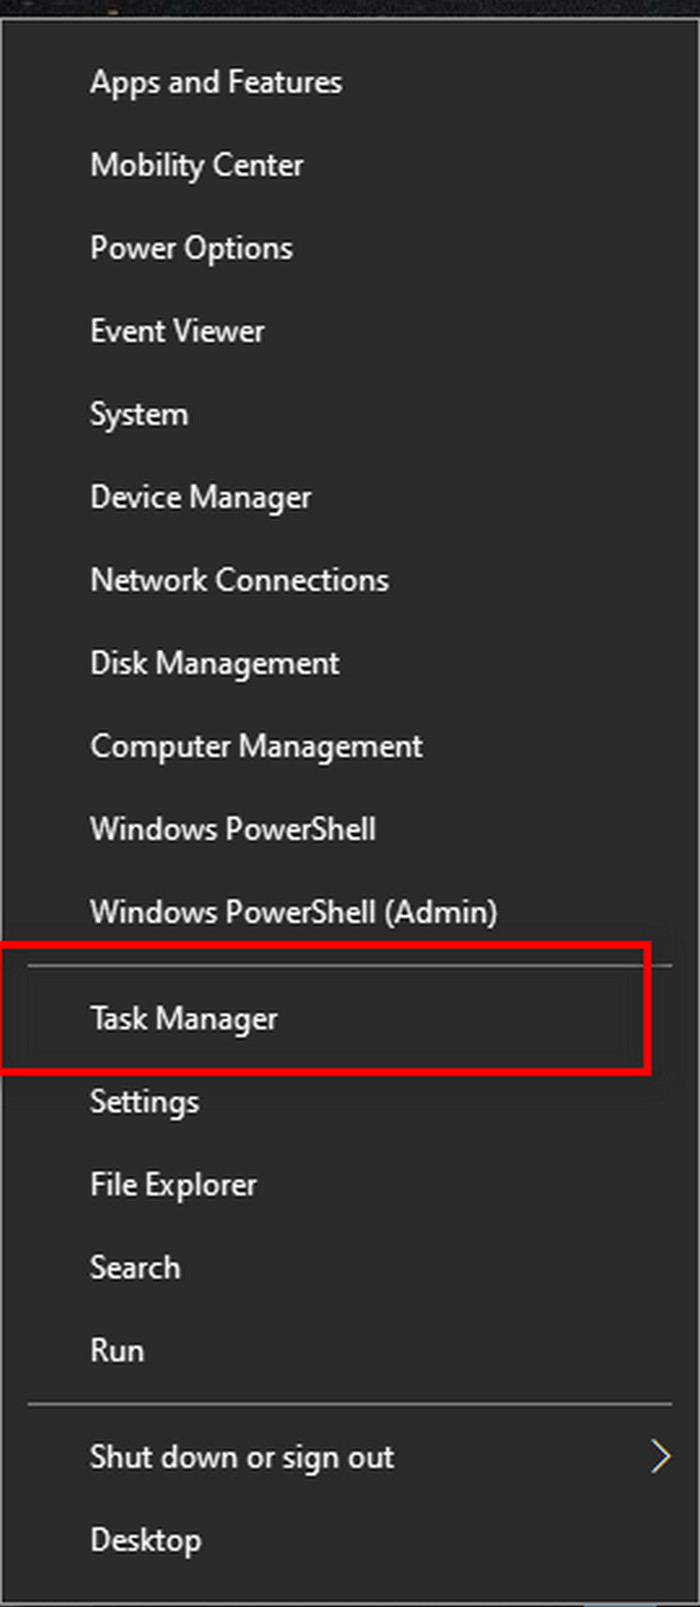Viewport: 700px width, 1607px height.
Task: Open Windows PowerShell
Action: 233,829
